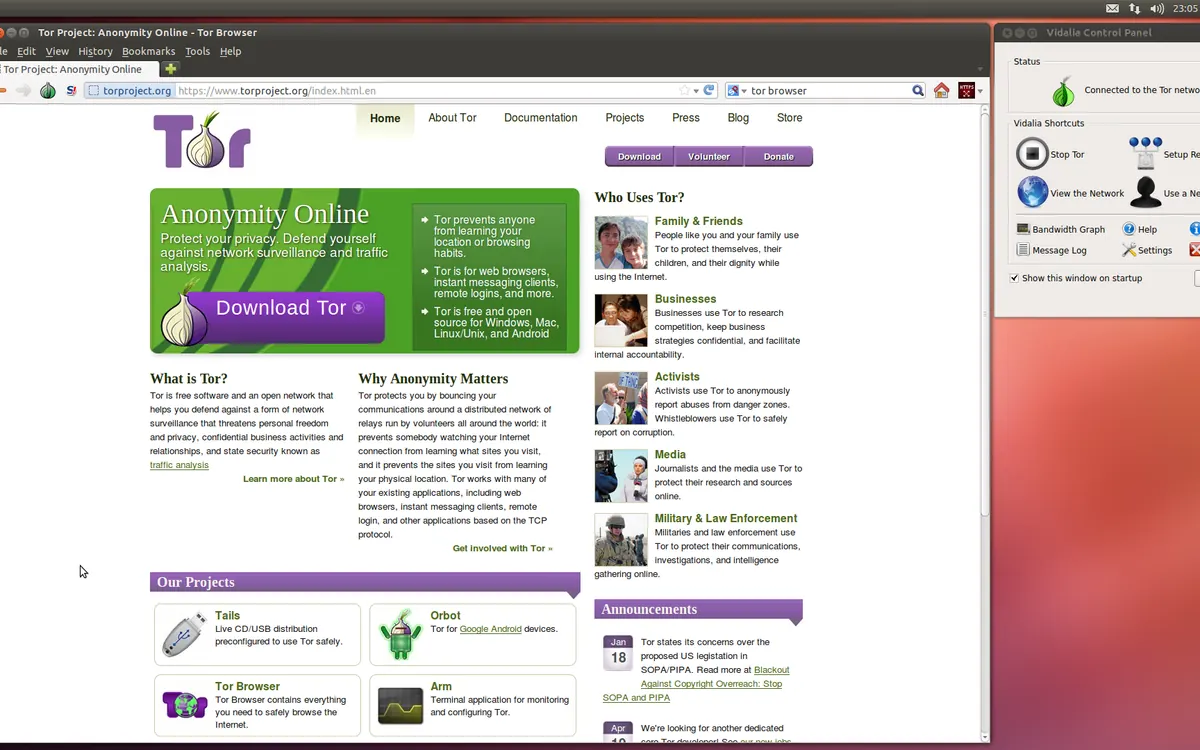
Task: Click Get involved with Tor link
Action: (x=502, y=548)
